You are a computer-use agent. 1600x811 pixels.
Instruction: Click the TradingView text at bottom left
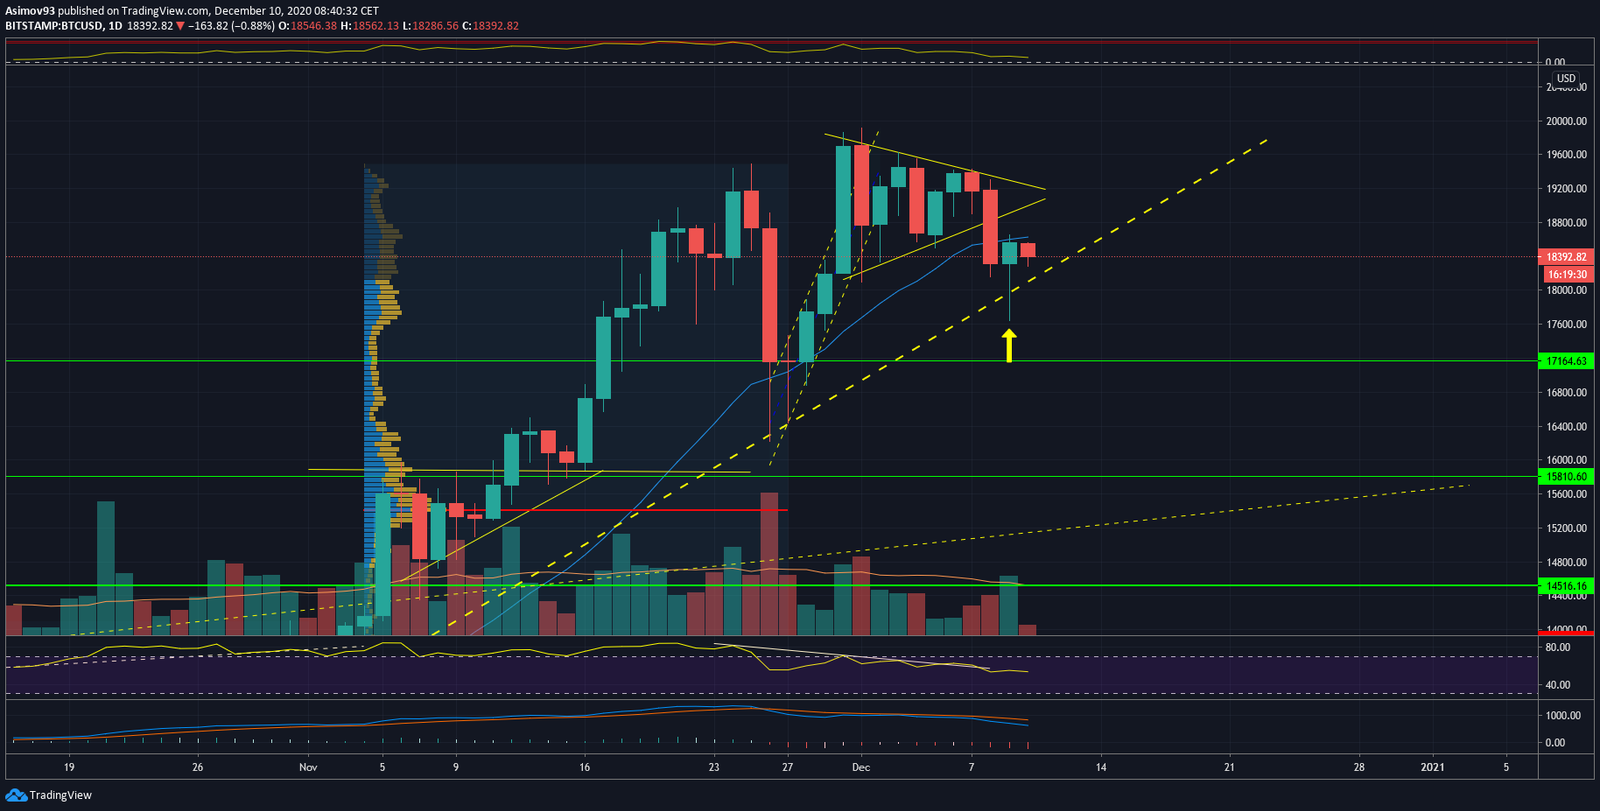61,795
